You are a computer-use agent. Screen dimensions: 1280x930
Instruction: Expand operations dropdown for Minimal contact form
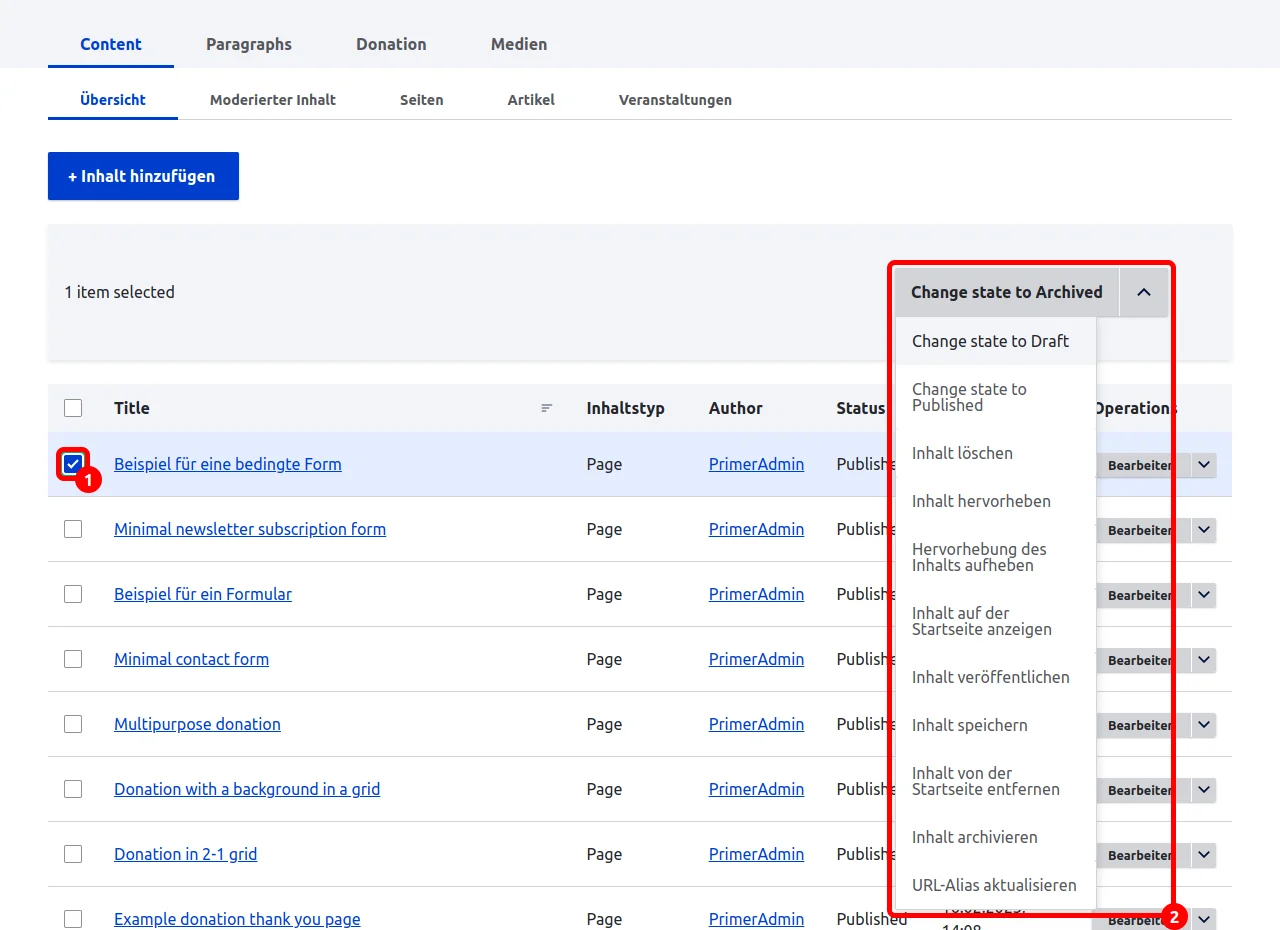[x=1204, y=660]
